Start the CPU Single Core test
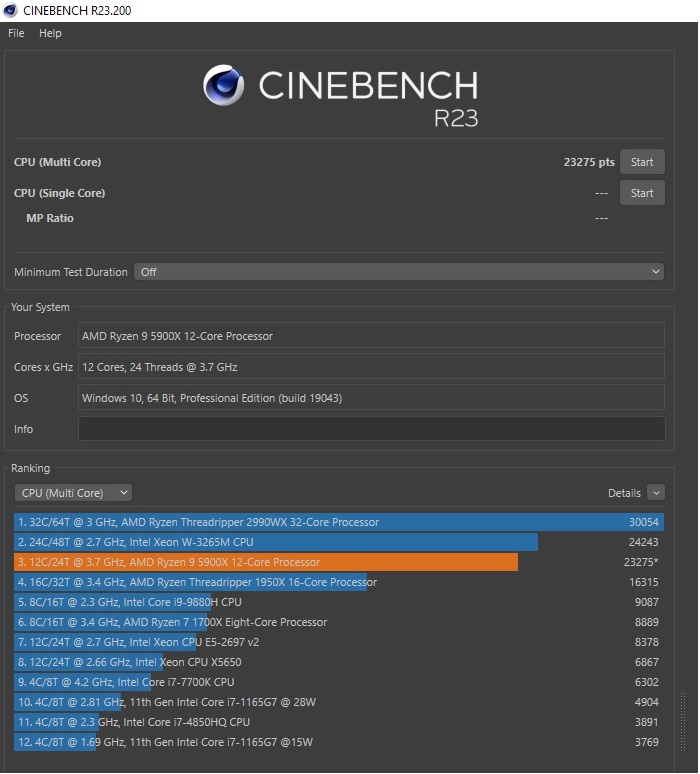 pos(642,193)
